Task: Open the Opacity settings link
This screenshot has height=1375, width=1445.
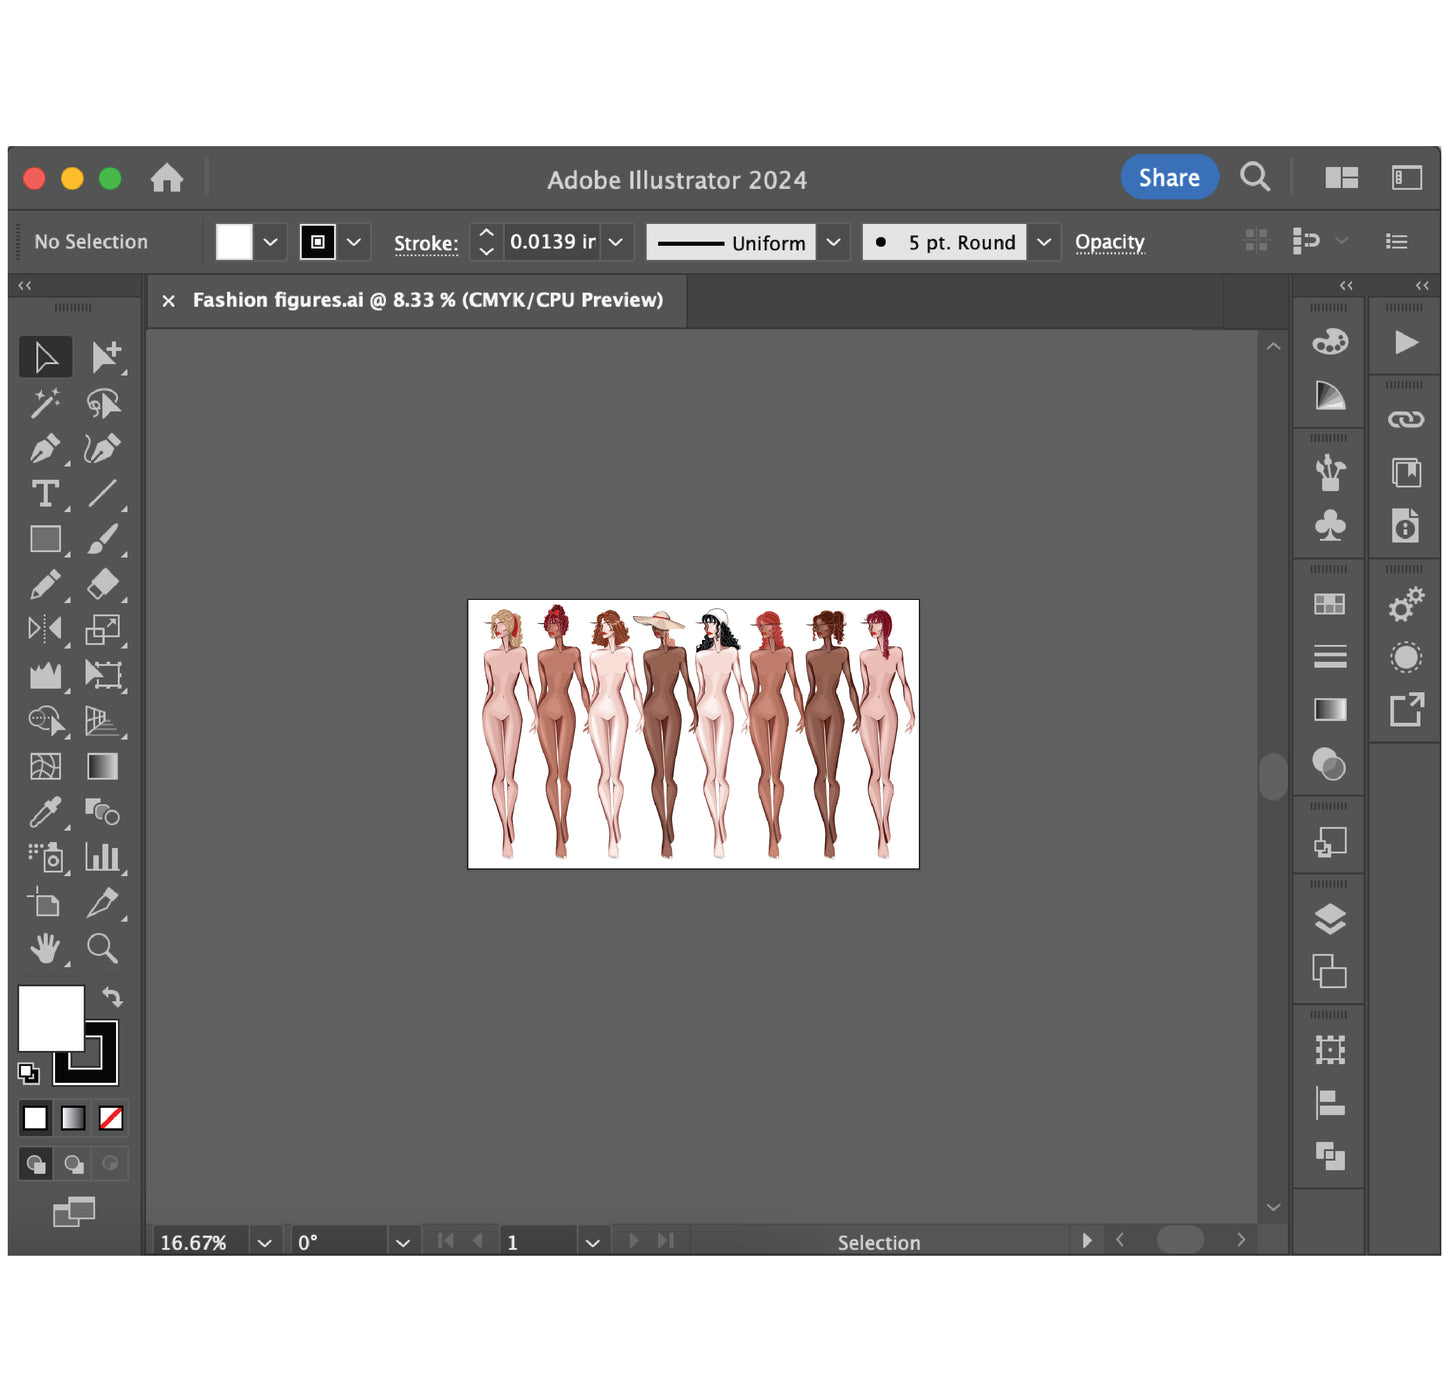Action: [1109, 242]
